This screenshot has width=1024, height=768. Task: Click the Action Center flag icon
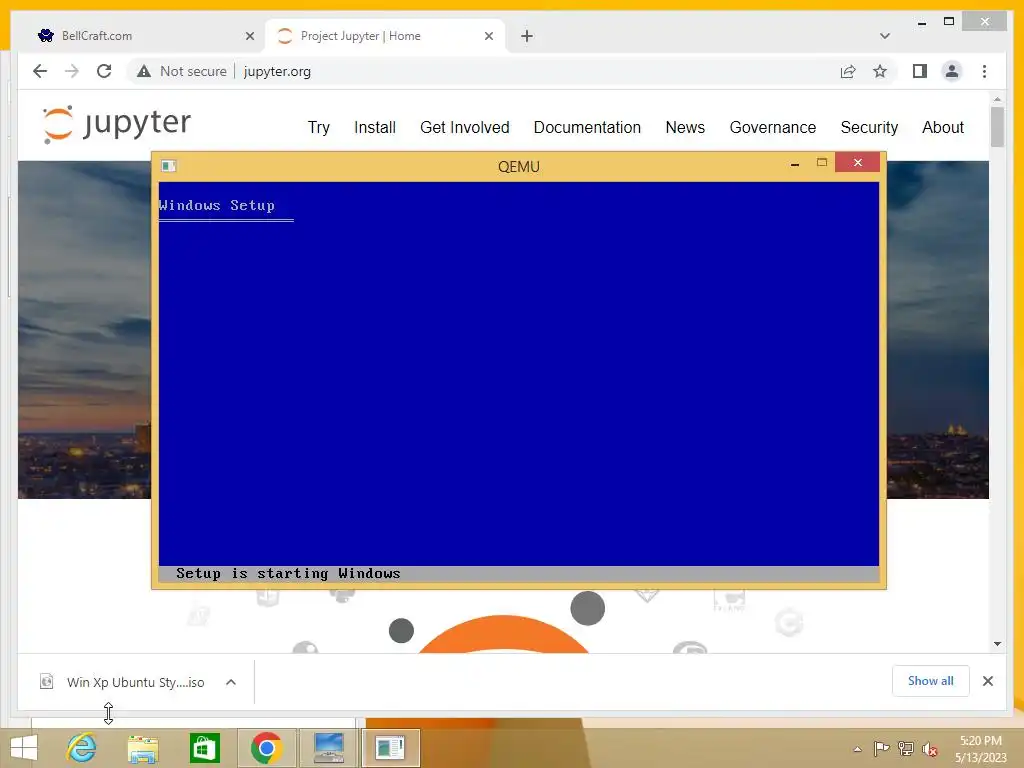coord(881,749)
